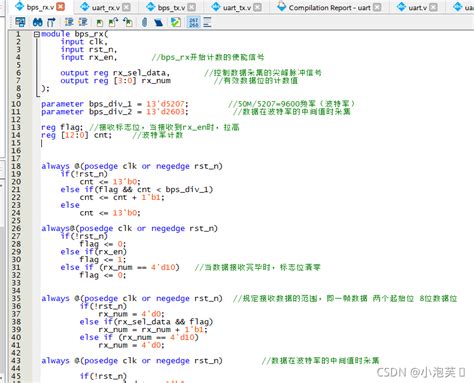Viewport: 474px width, 383px height.
Task: Toggle the delimiter matching lines icon
Action: click(207, 22)
